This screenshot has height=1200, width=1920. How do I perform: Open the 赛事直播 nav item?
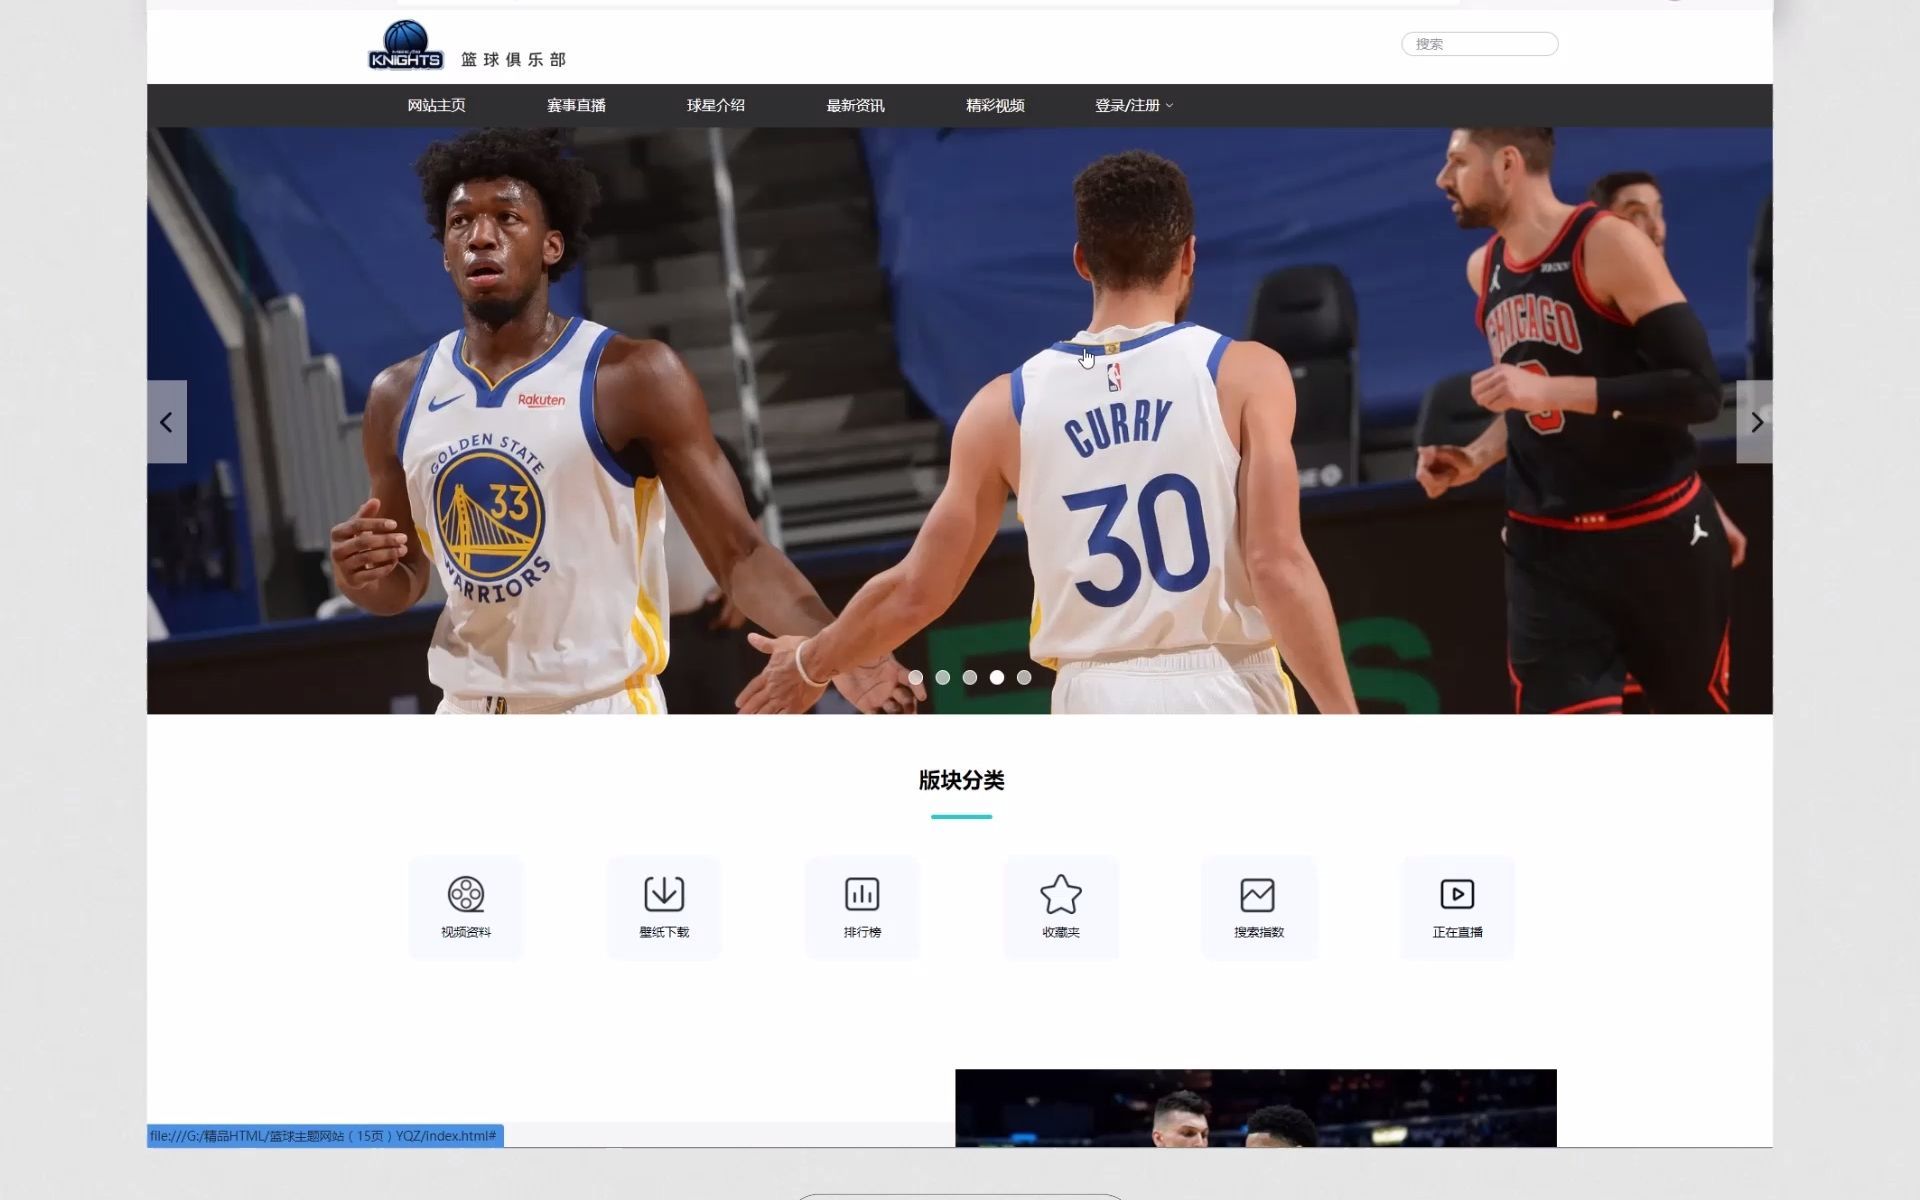coord(576,105)
